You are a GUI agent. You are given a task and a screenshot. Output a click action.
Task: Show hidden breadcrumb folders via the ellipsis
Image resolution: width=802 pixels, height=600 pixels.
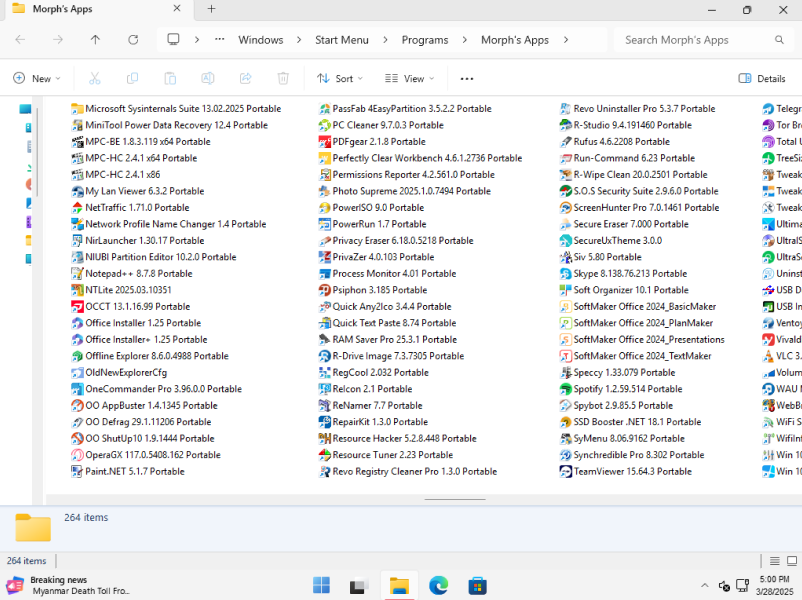click(219, 39)
